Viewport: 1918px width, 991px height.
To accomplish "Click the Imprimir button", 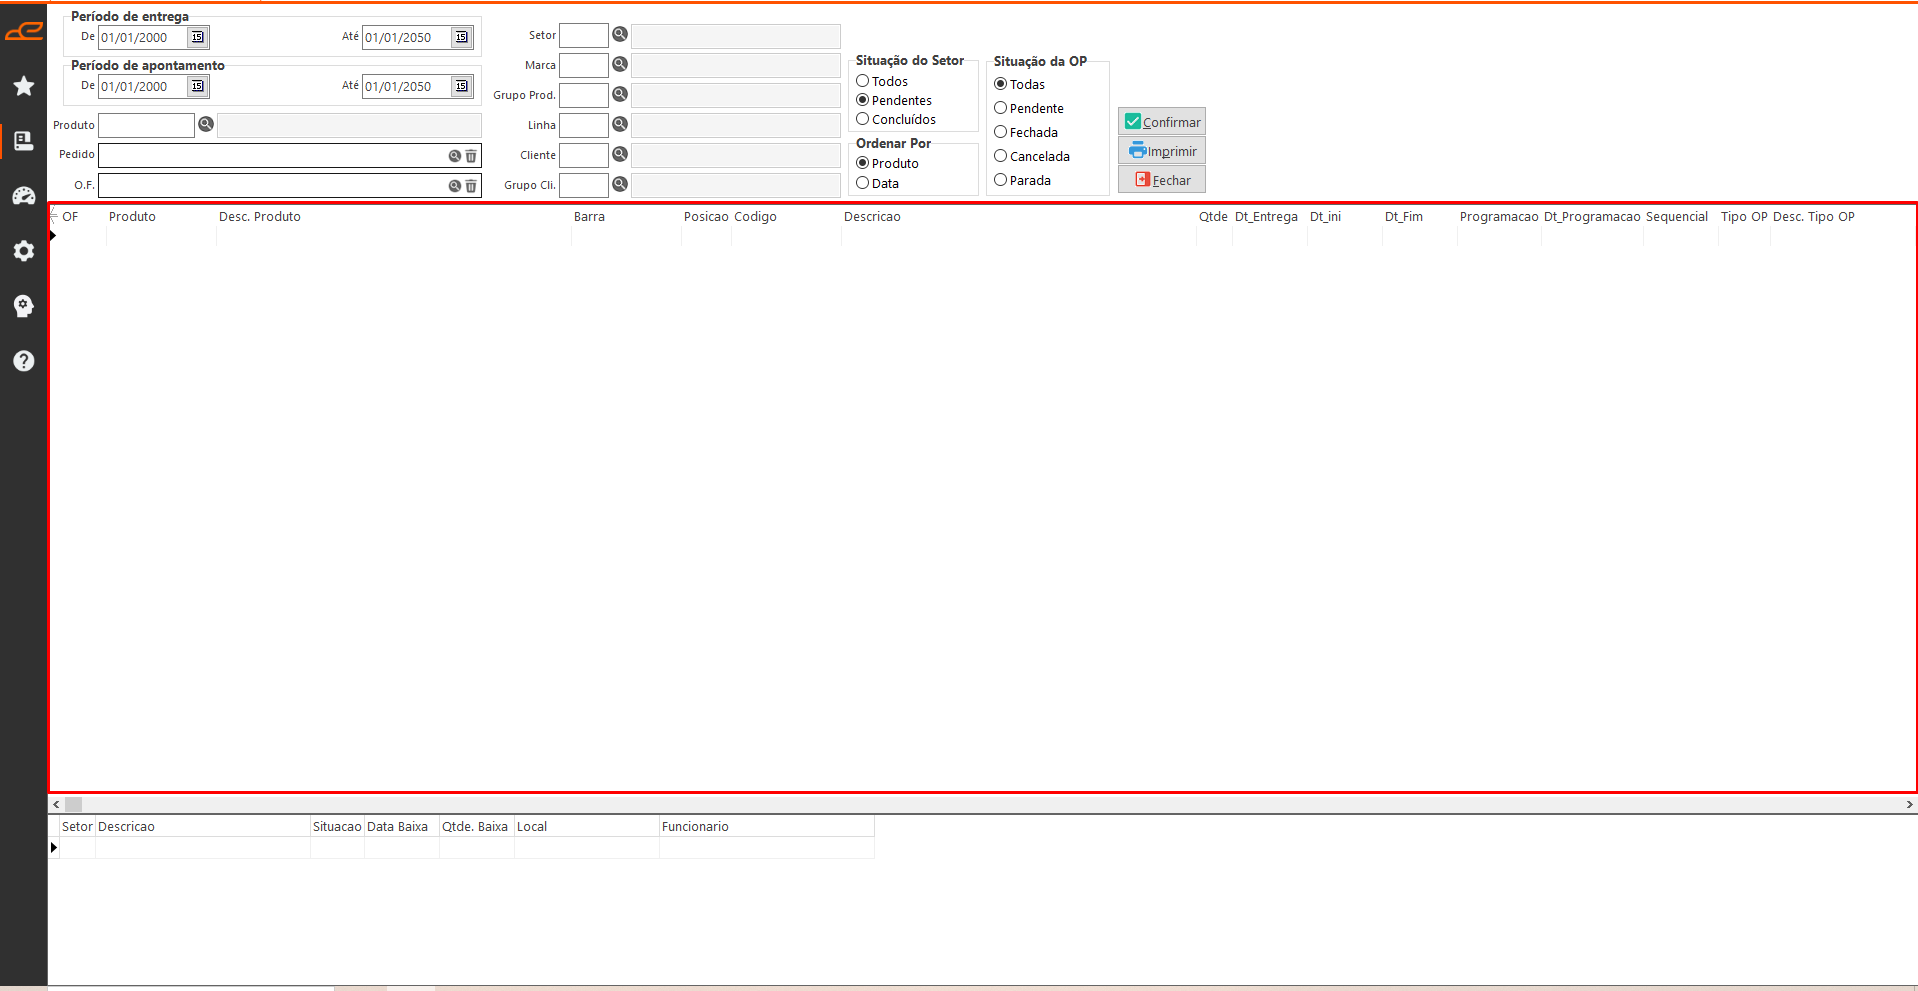I will click(x=1162, y=151).
